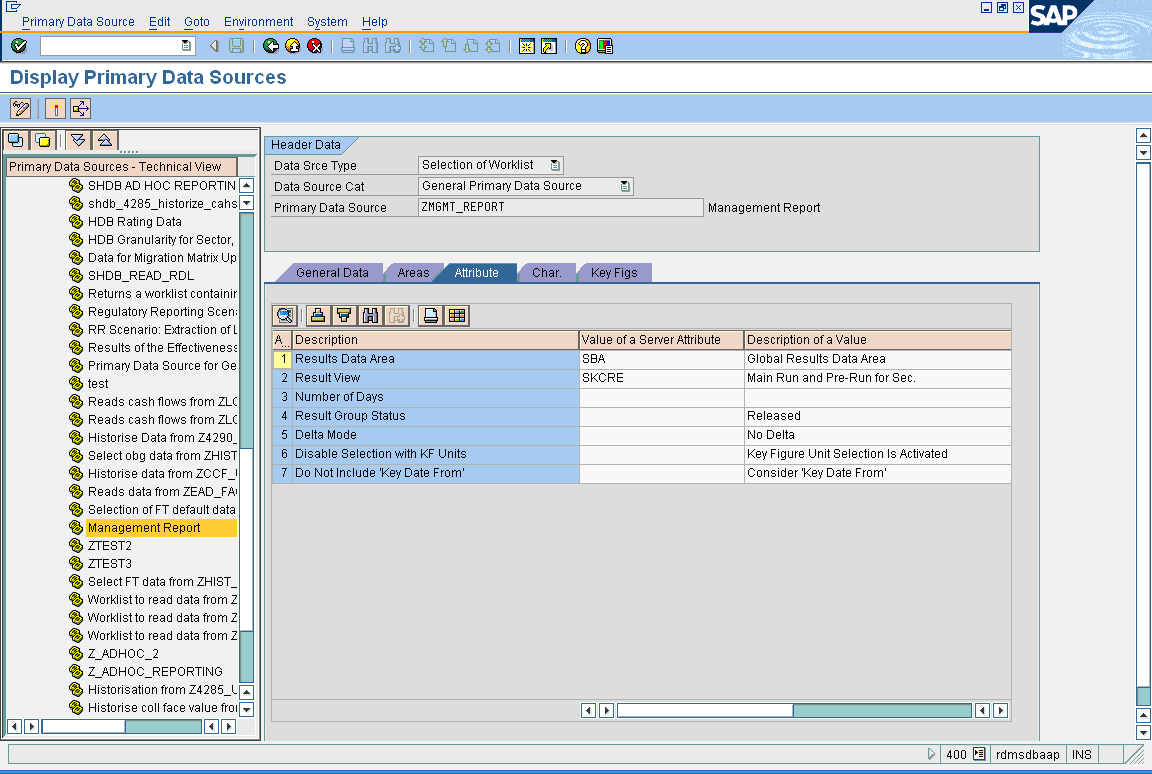Open the Goto menu
1152x774 pixels.
coord(196,21)
